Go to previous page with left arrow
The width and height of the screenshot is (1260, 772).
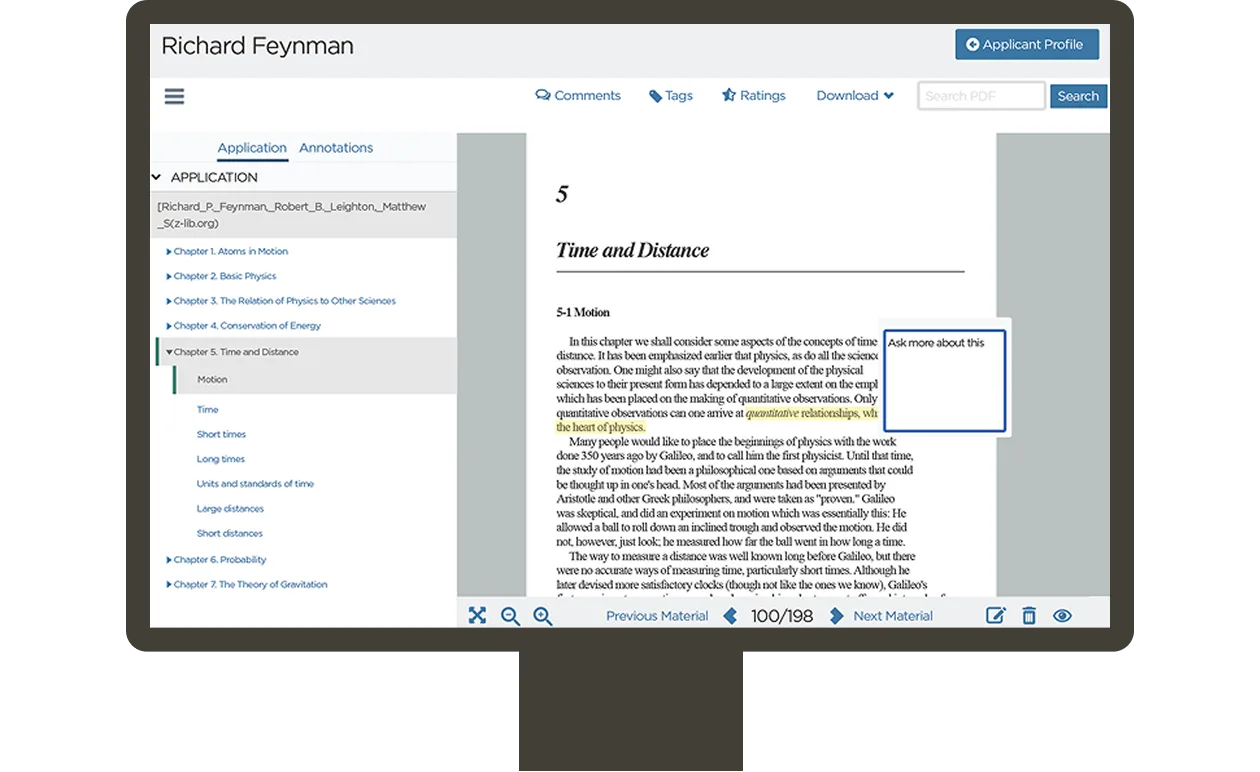pyautogui.click(x=730, y=616)
